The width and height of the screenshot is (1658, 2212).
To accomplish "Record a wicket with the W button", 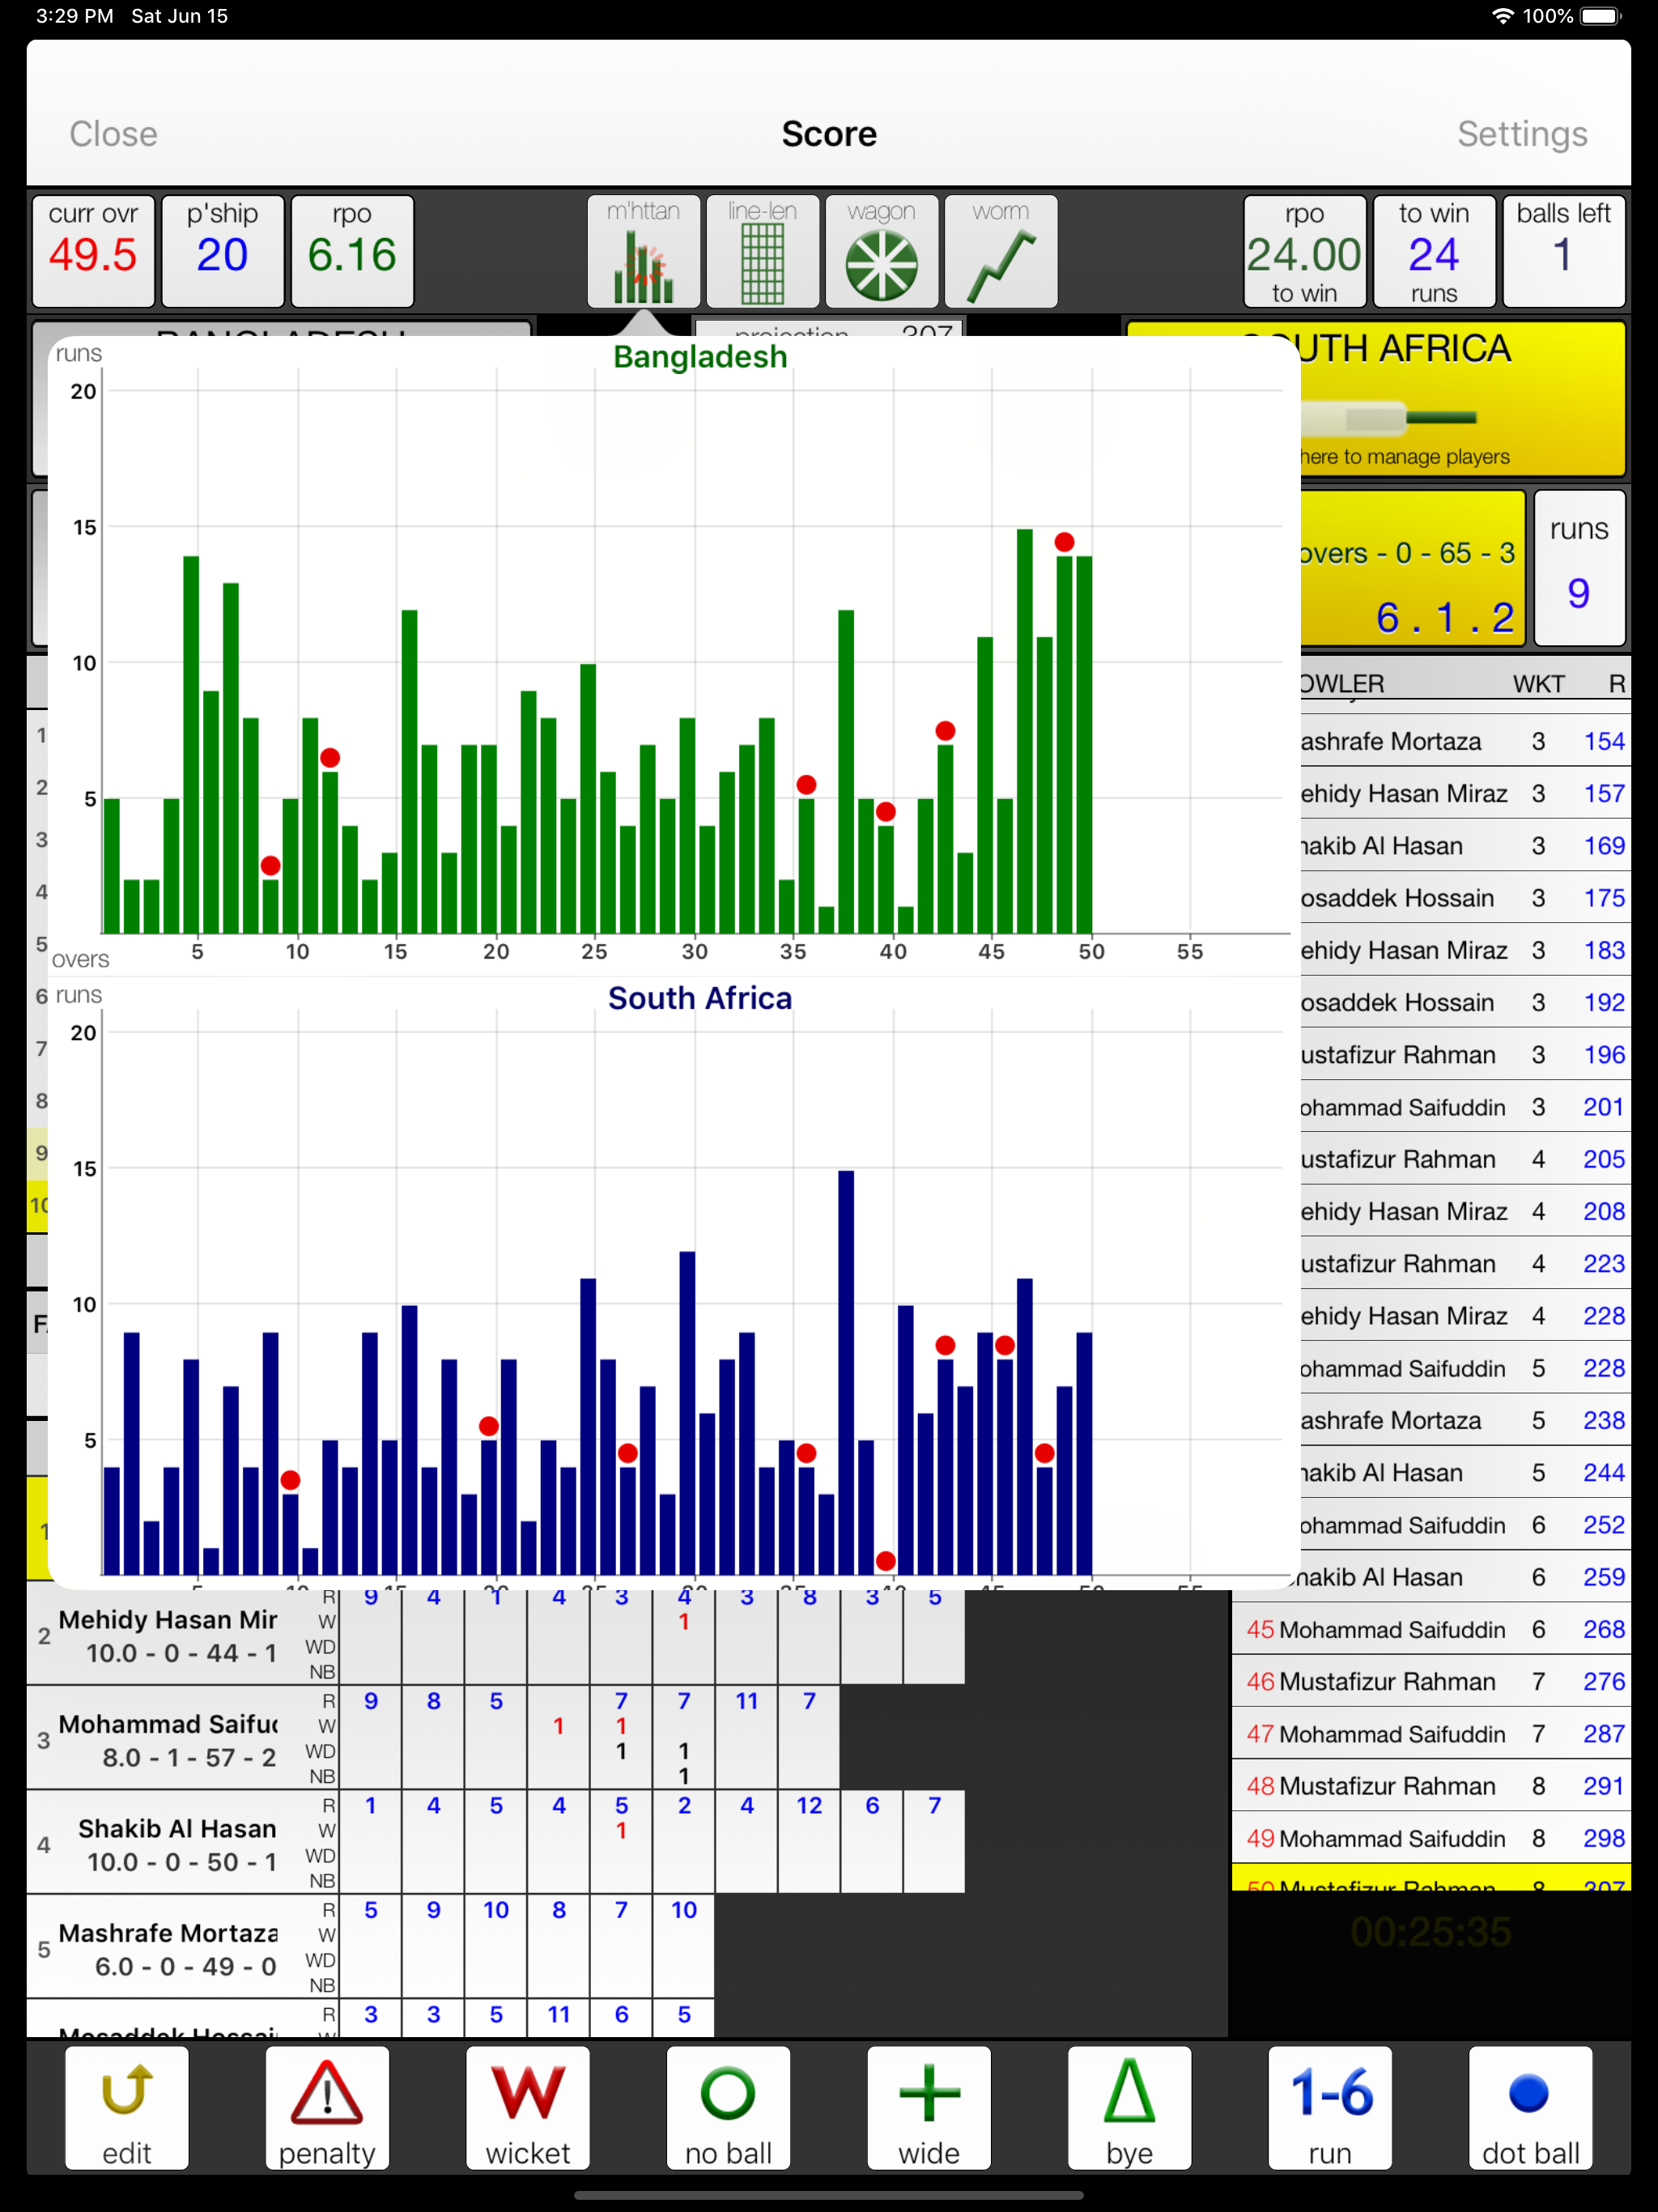I will coord(528,2107).
